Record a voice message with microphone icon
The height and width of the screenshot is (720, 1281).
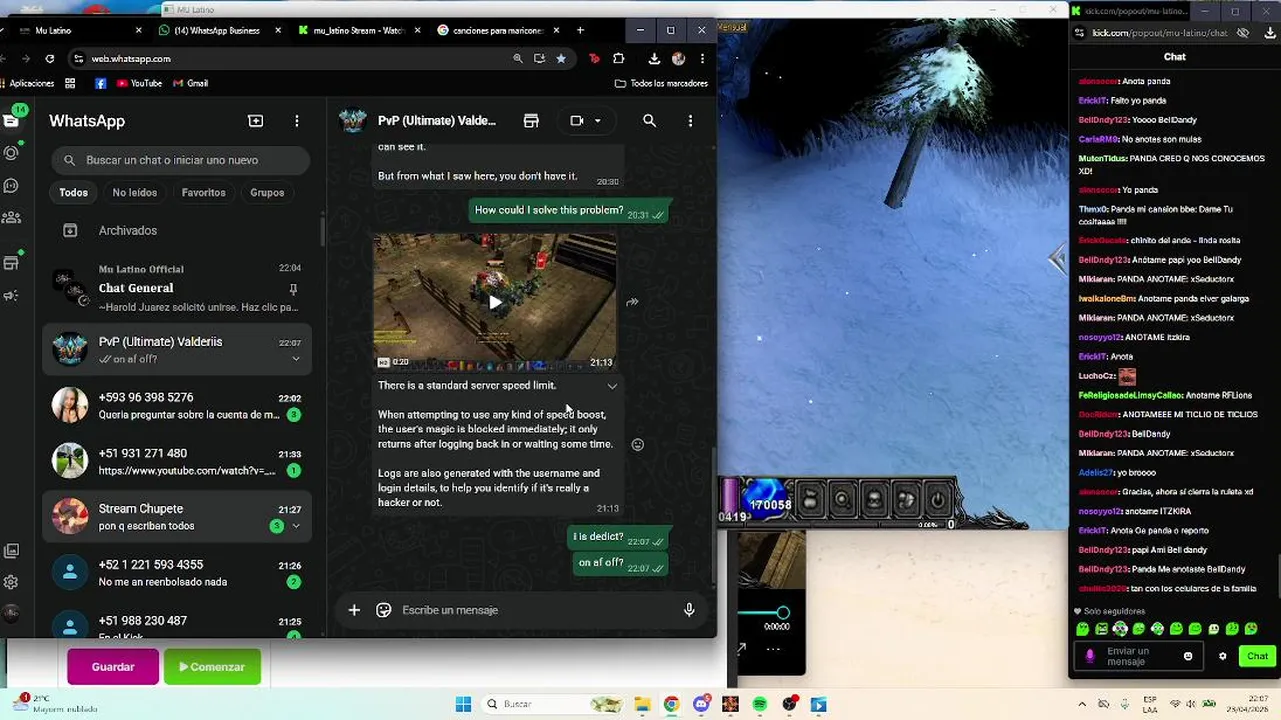689,610
